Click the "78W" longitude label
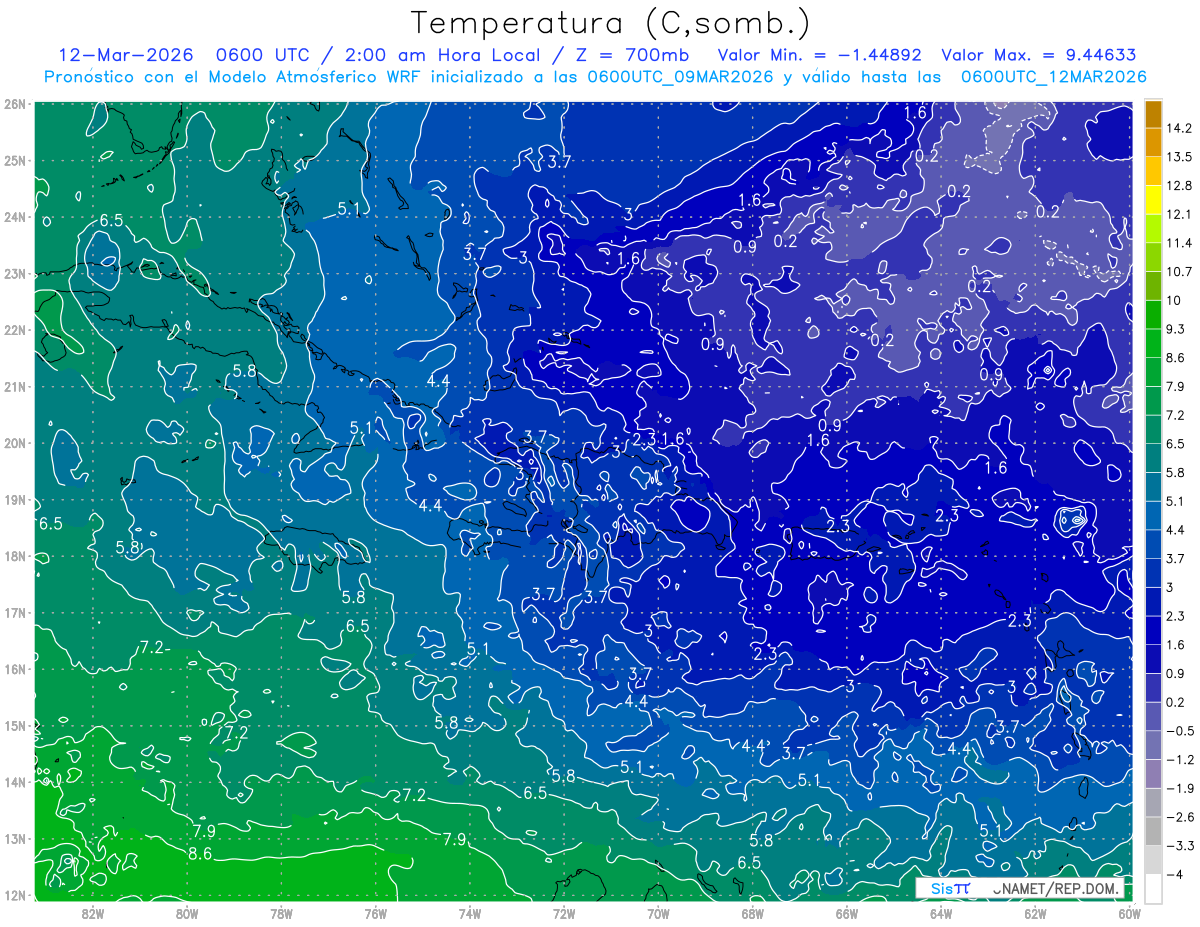1200x927 pixels. point(281,914)
